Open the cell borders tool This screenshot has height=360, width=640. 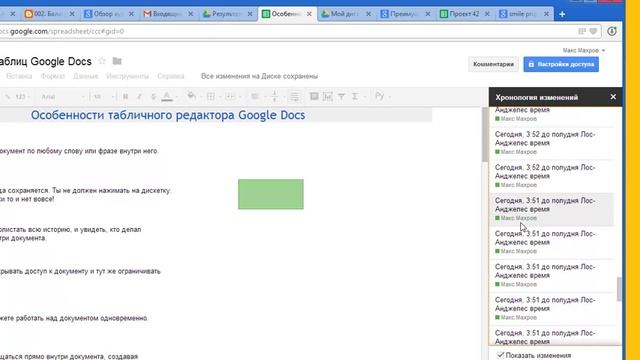click(211, 97)
